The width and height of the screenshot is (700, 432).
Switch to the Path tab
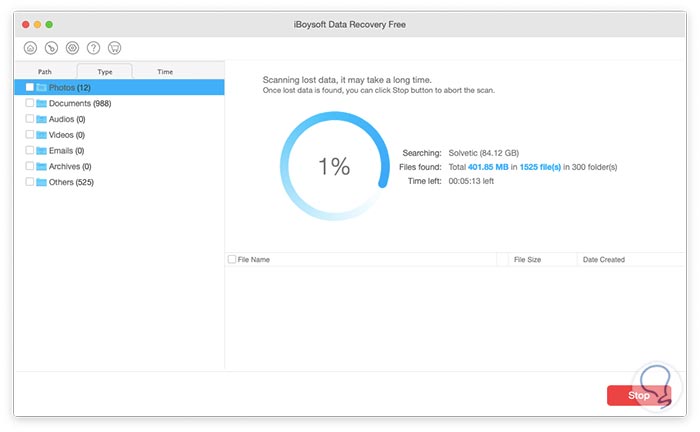point(45,72)
